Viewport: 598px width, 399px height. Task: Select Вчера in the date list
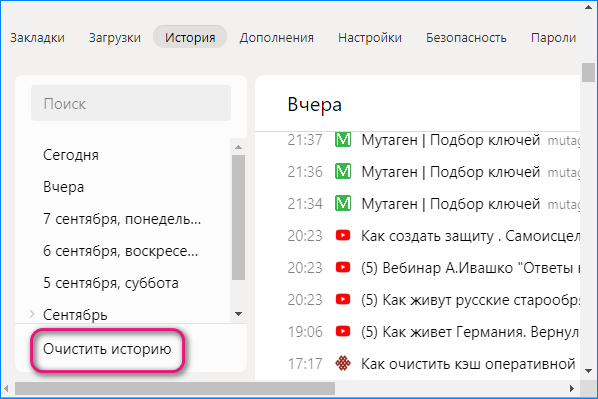(x=63, y=187)
